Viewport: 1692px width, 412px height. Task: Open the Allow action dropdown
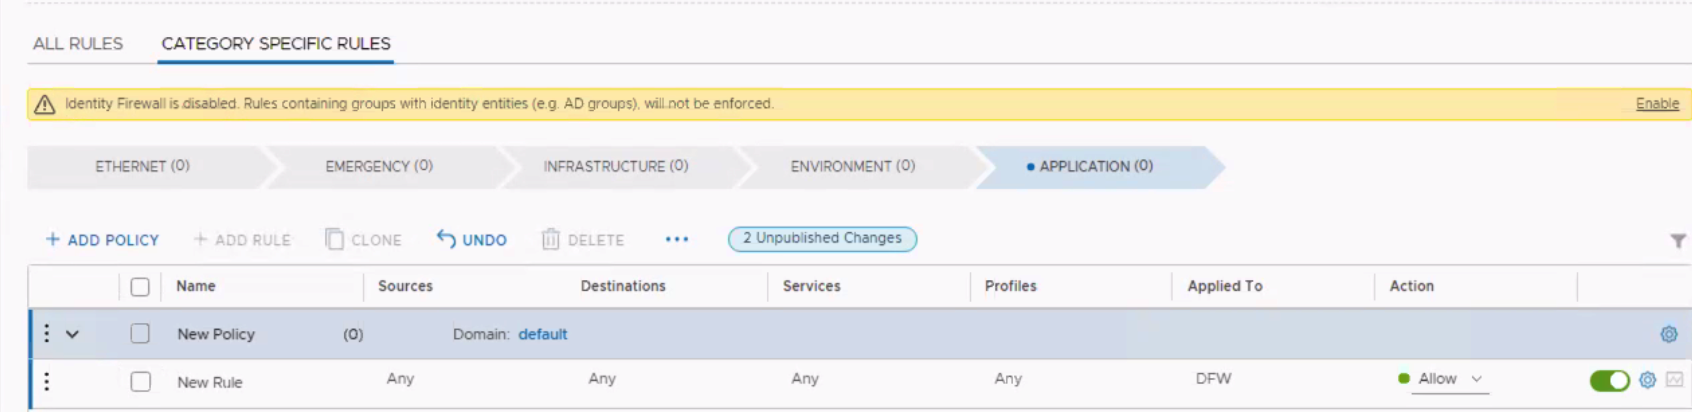[1449, 379]
